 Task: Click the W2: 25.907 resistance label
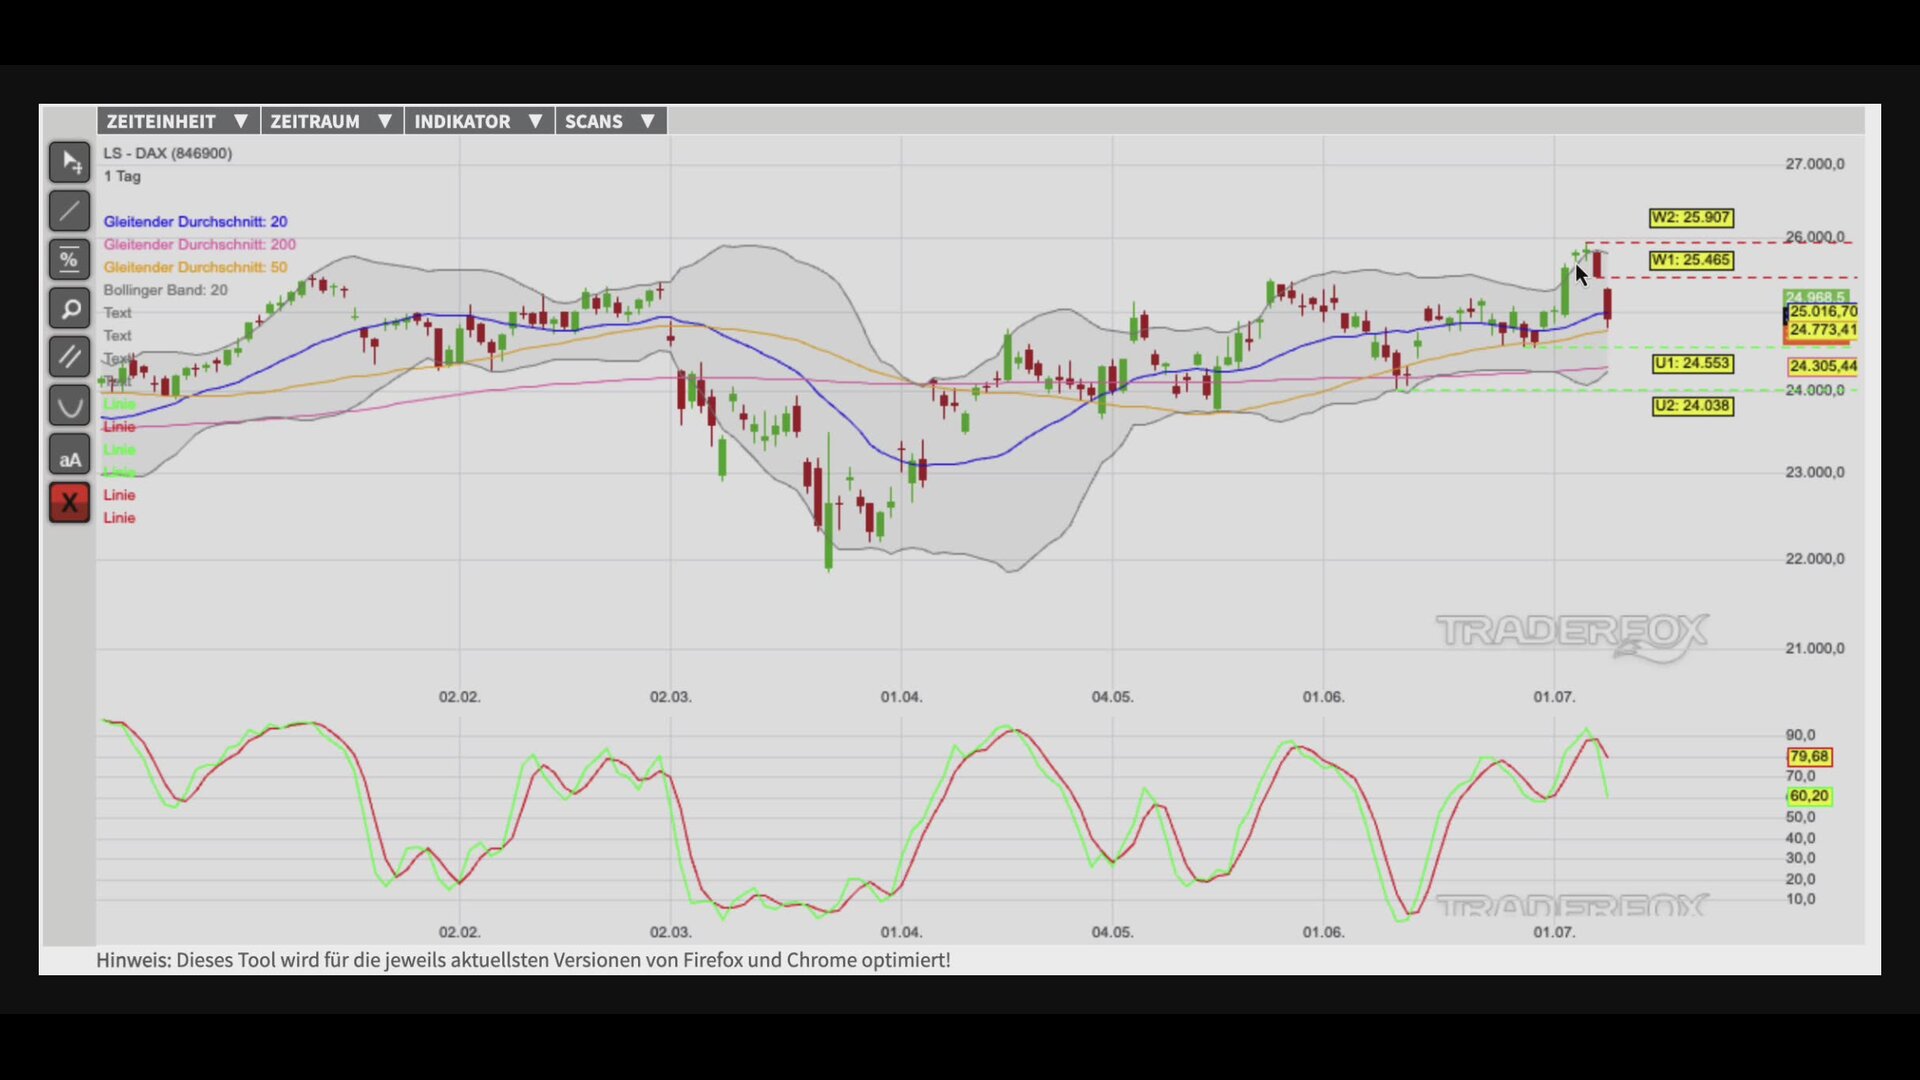(x=1691, y=218)
